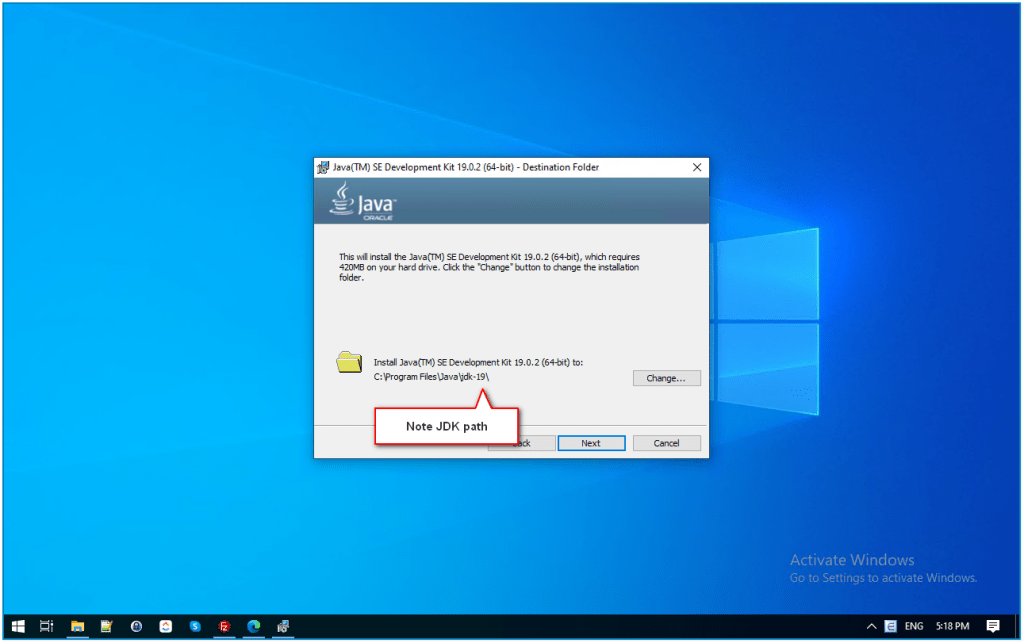Click the Next button in installer
1024x643 pixels.
click(591, 443)
